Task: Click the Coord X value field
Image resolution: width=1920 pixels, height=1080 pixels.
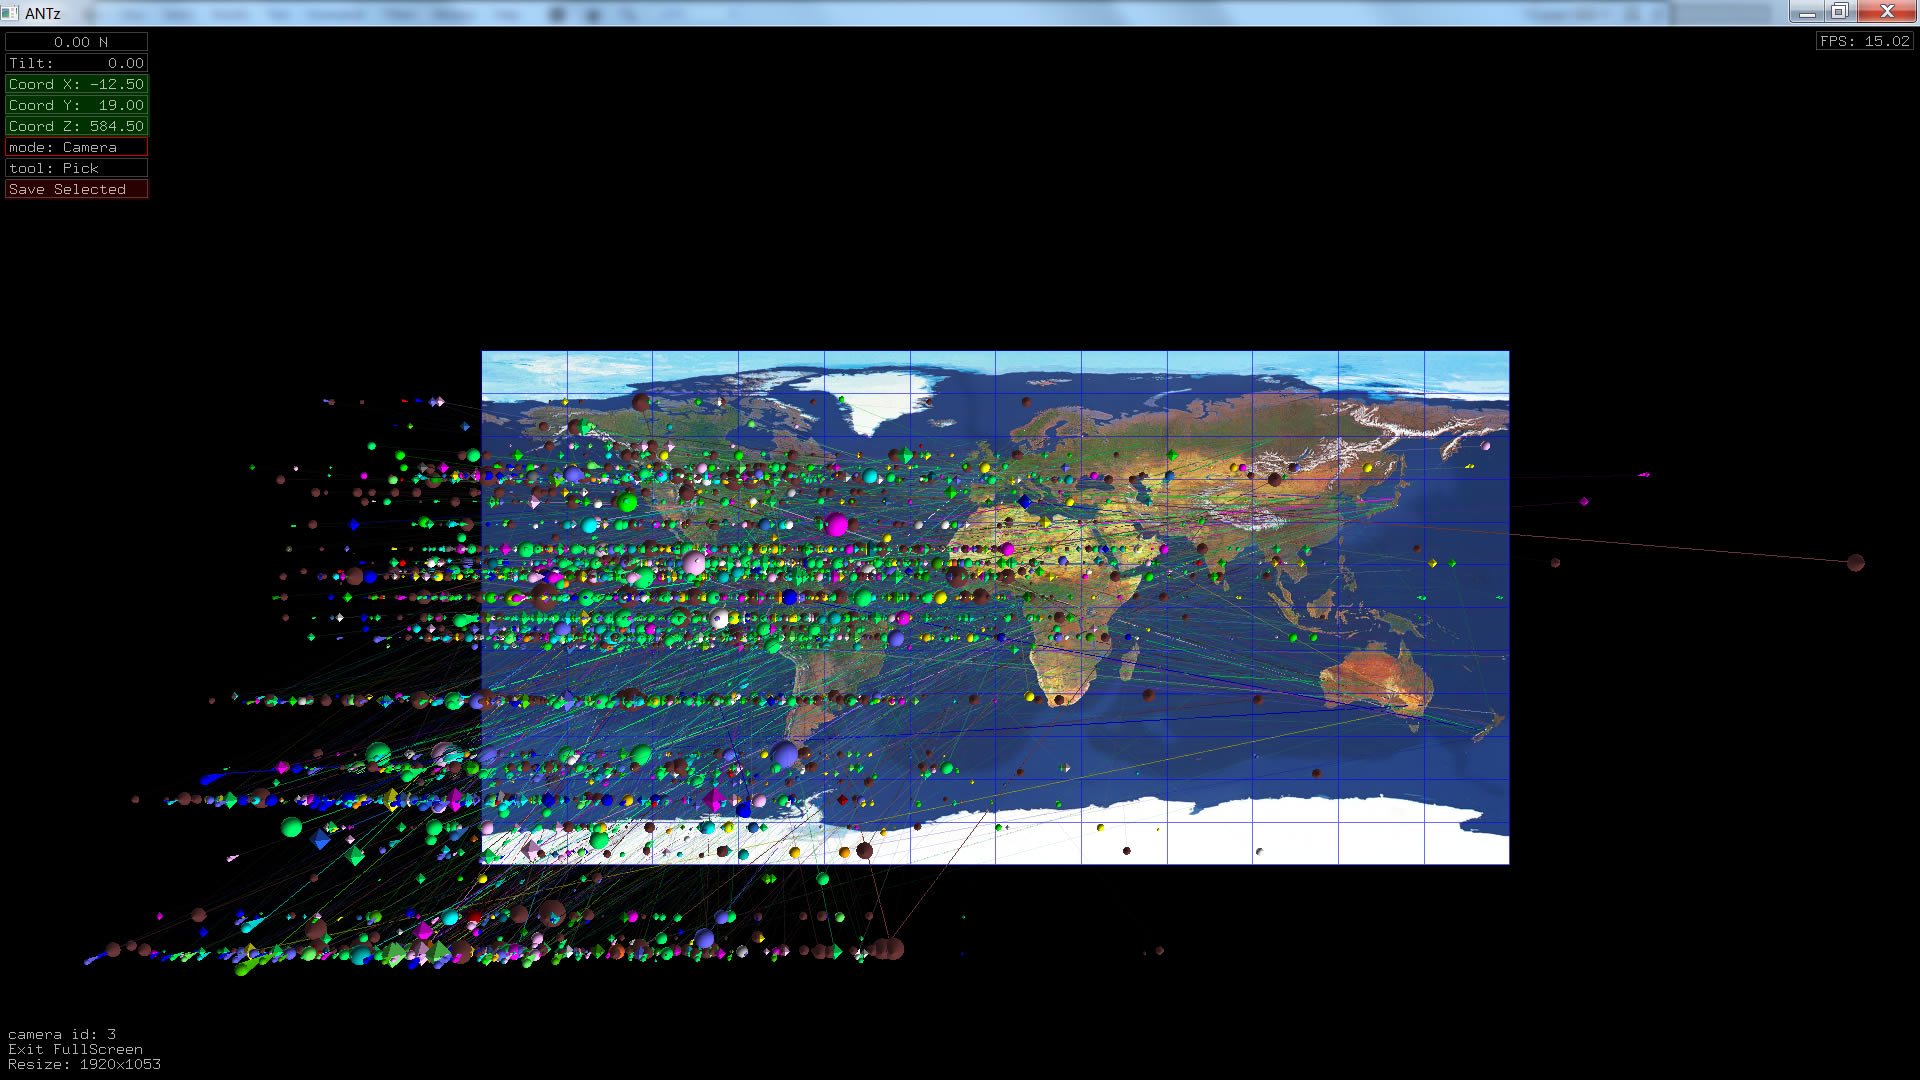Action: coord(76,84)
